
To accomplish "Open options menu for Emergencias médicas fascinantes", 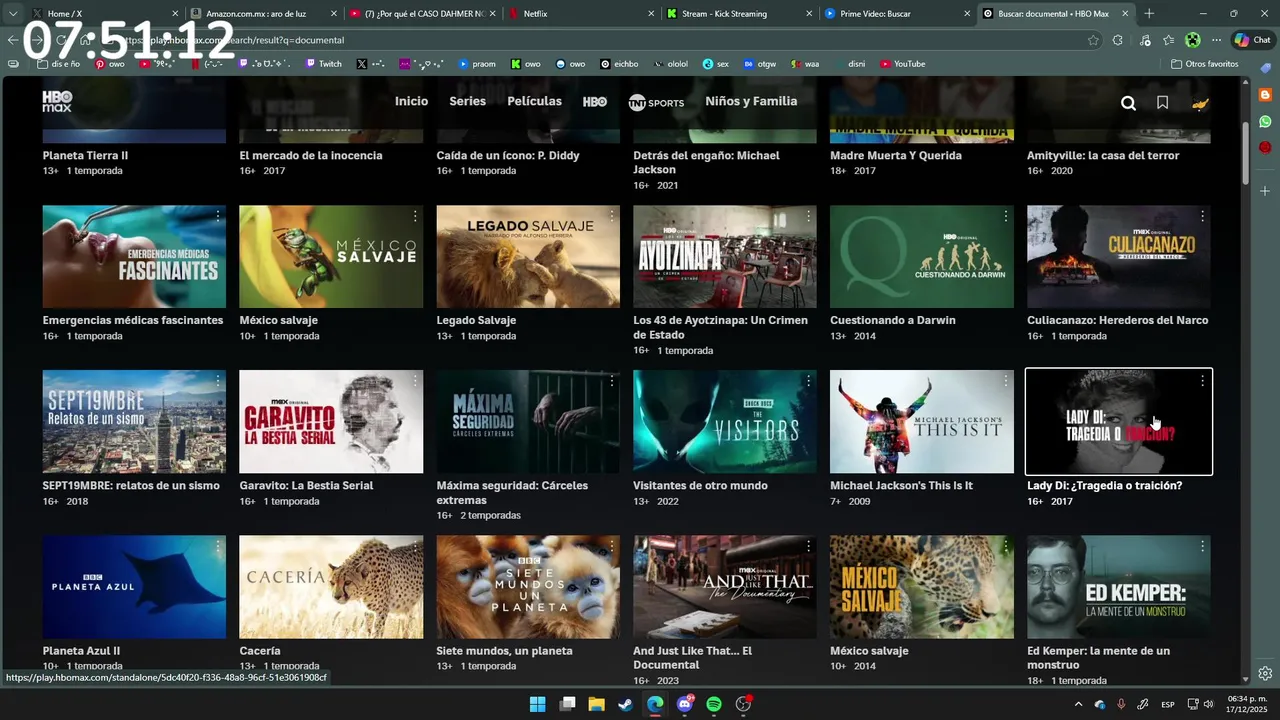I will point(218,216).
